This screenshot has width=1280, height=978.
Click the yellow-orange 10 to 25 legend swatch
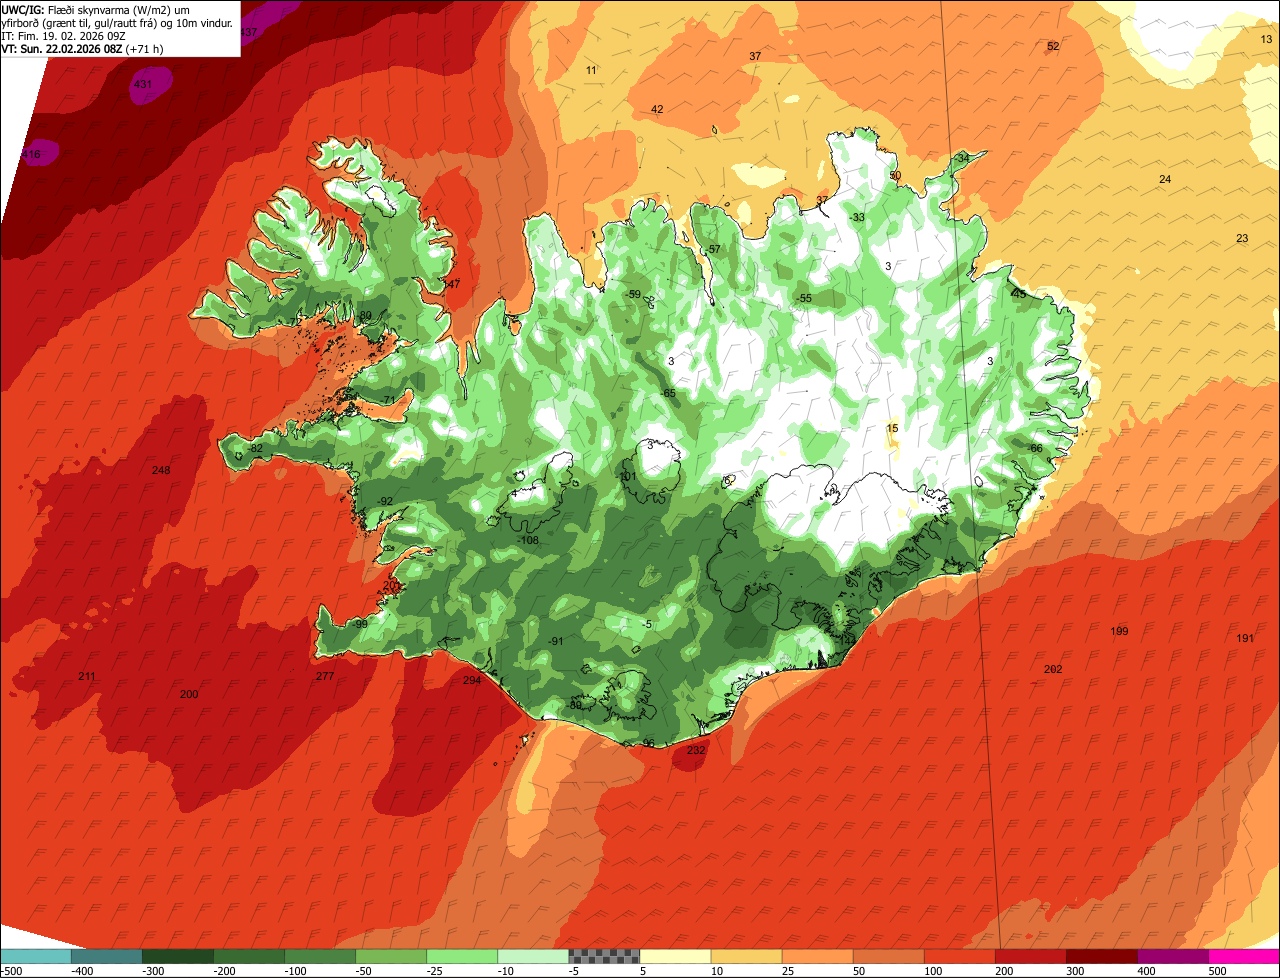(746, 956)
